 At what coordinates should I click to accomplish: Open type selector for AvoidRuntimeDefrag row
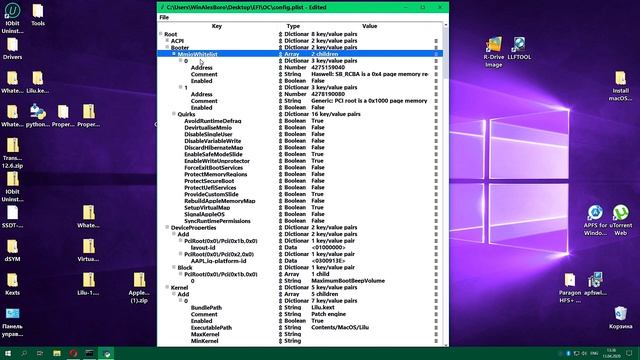(x=280, y=121)
